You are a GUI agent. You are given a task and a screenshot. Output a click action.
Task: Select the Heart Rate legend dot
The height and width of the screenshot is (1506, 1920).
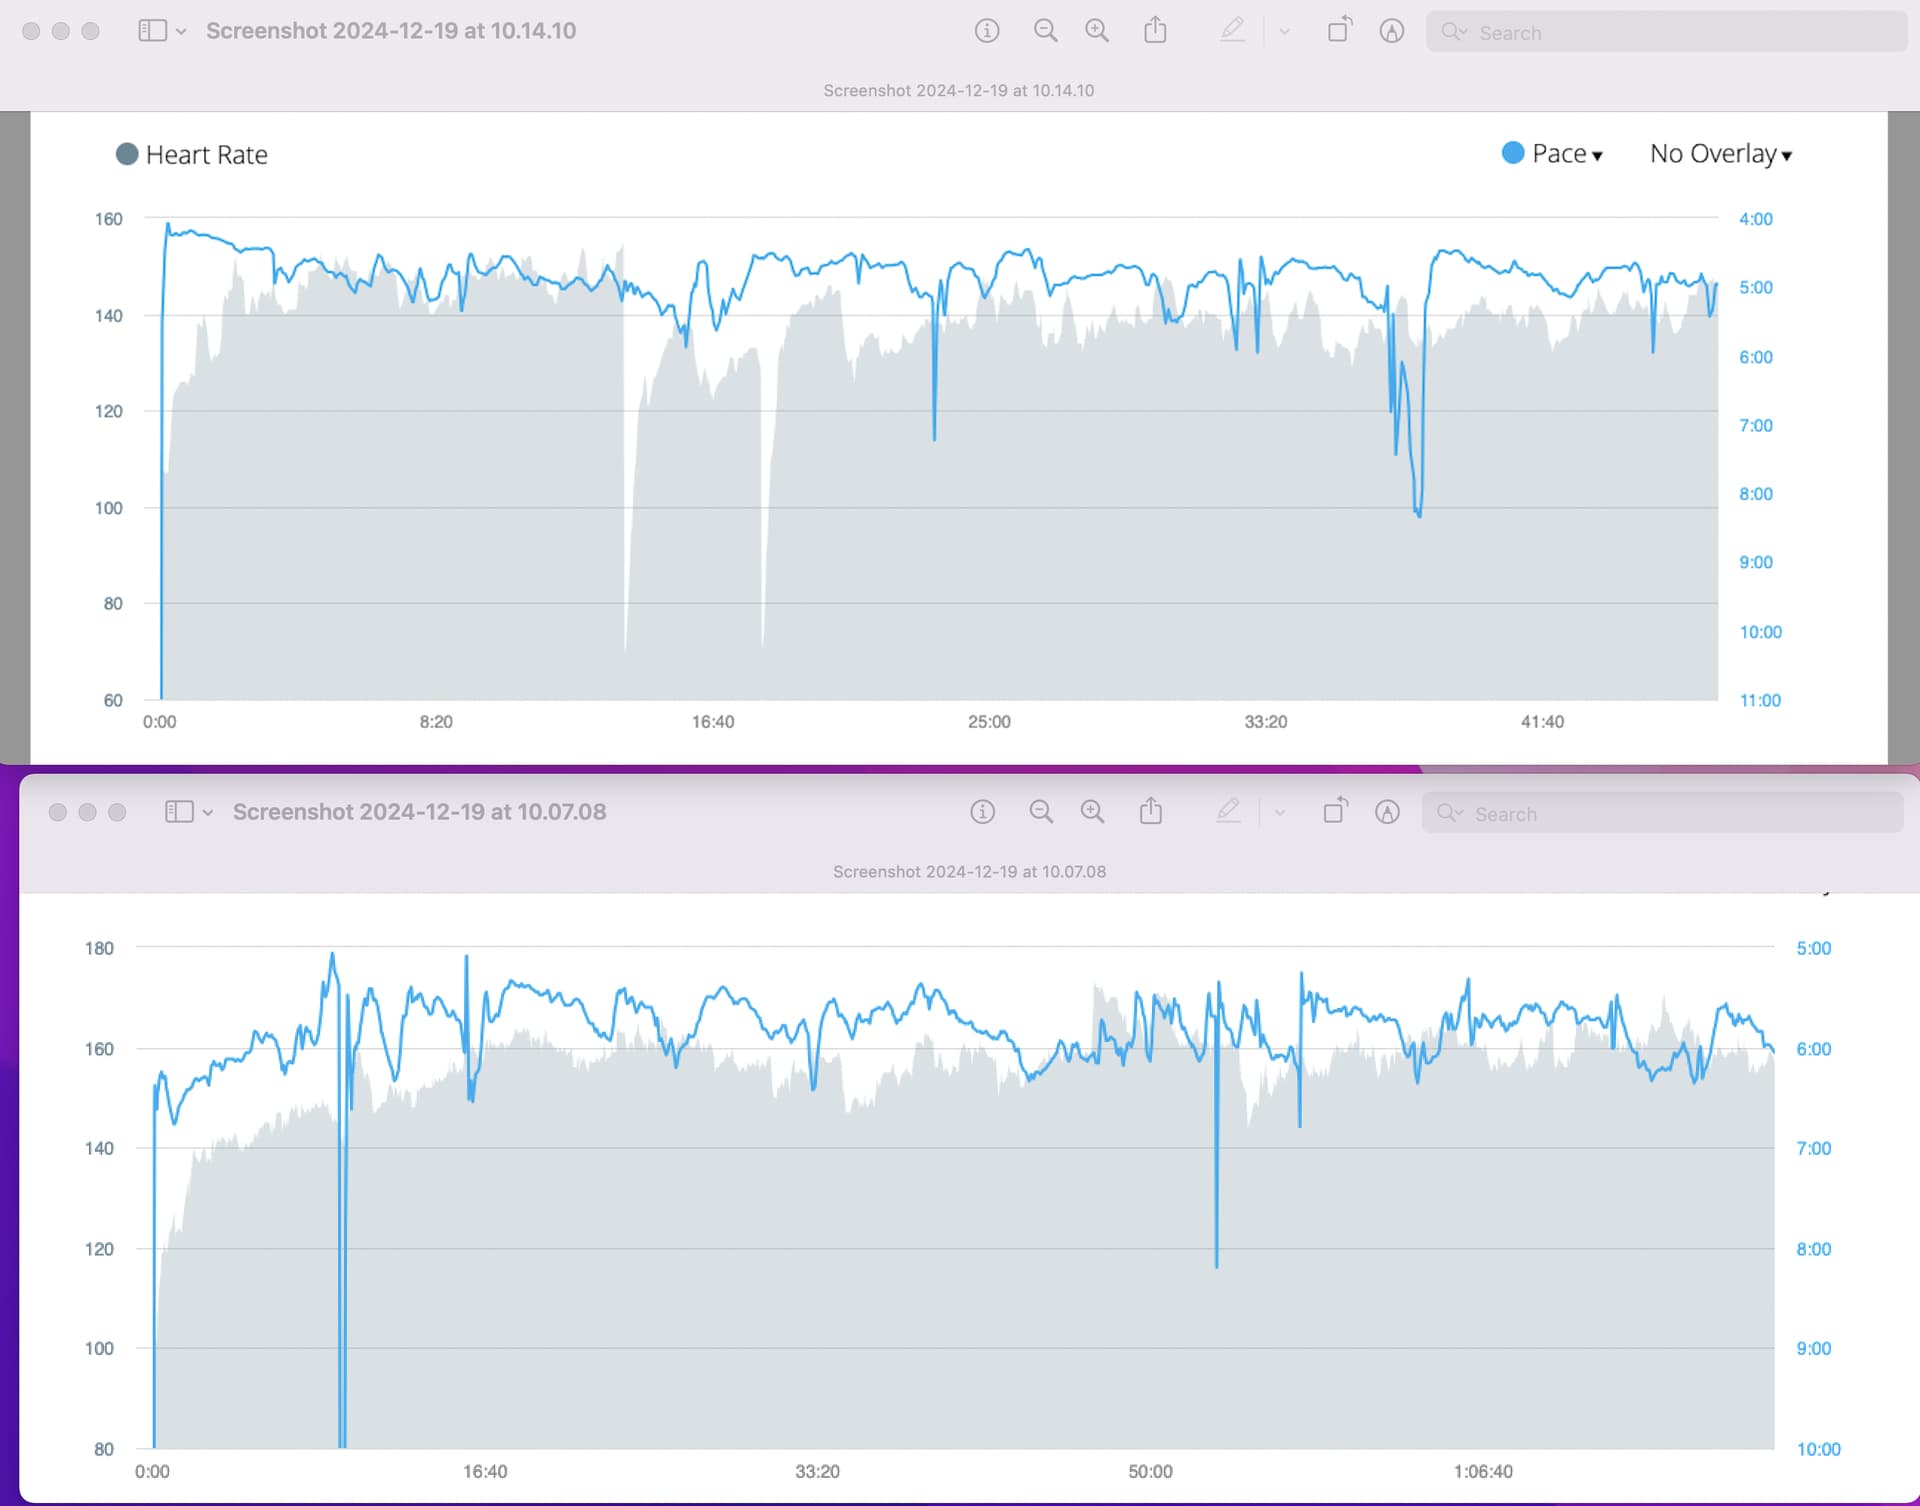127,154
